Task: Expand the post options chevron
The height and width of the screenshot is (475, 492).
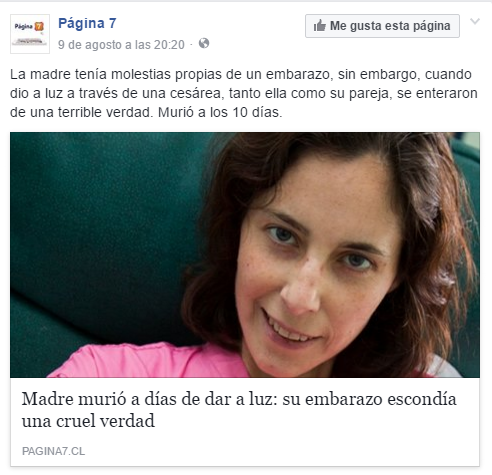Action: point(475,21)
